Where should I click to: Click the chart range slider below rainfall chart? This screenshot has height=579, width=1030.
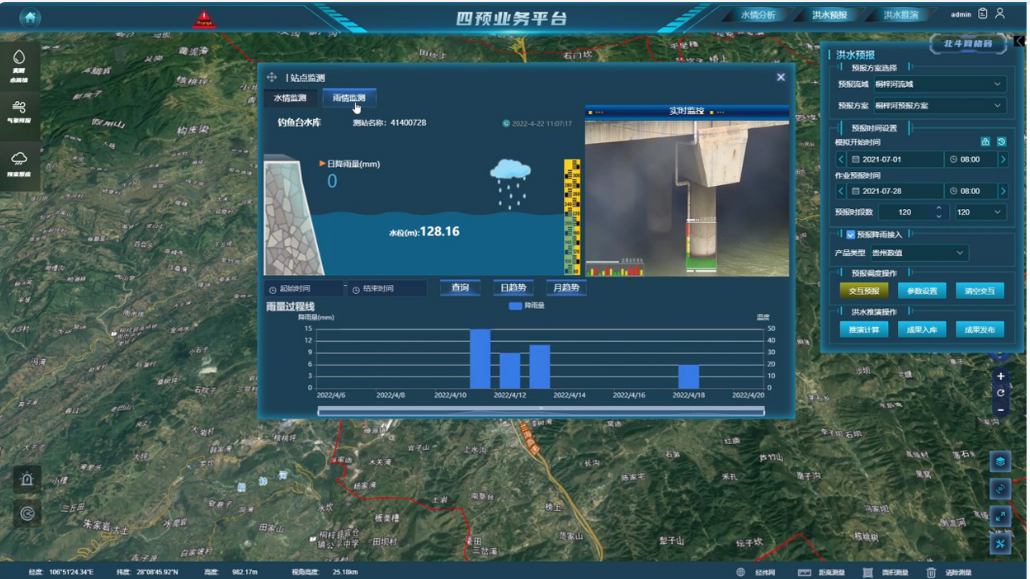541,411
